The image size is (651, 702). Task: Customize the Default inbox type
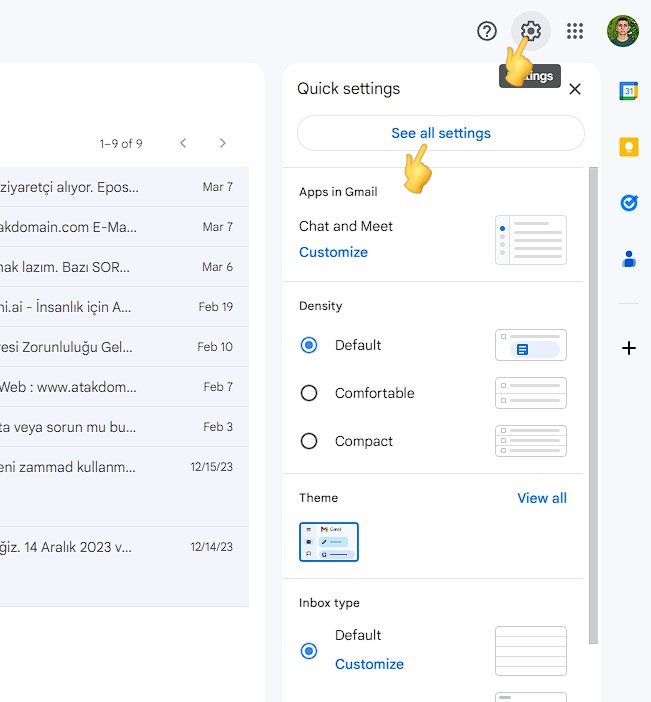369,664
